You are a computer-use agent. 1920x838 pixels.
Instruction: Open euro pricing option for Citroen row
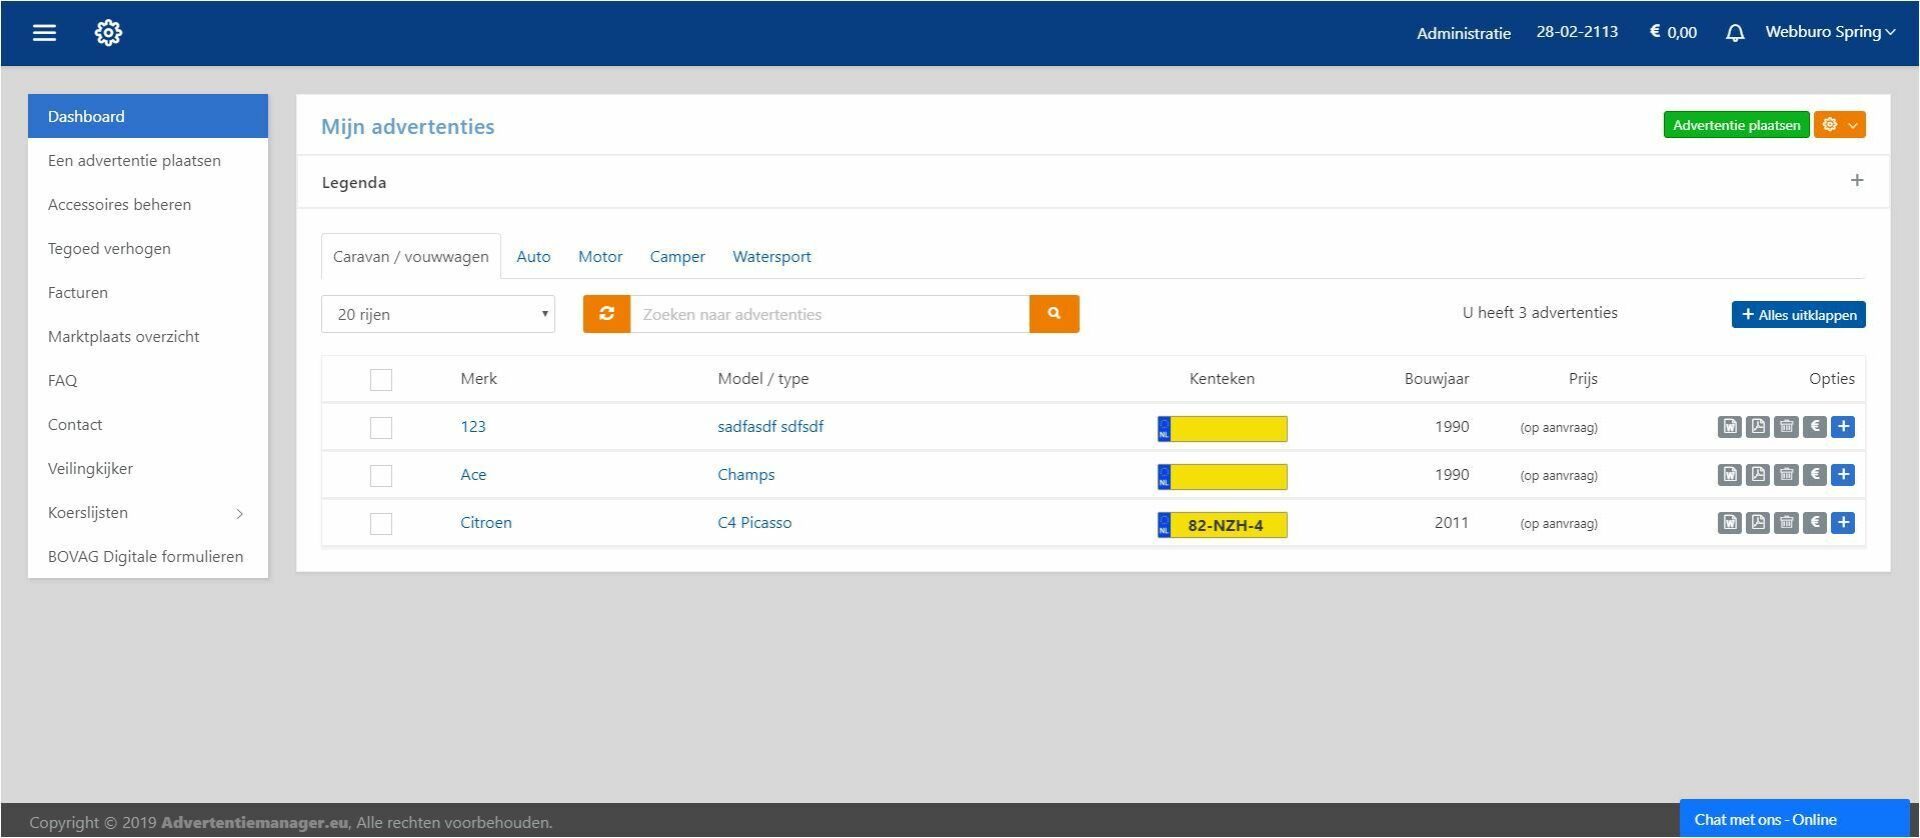[1814, 523]
